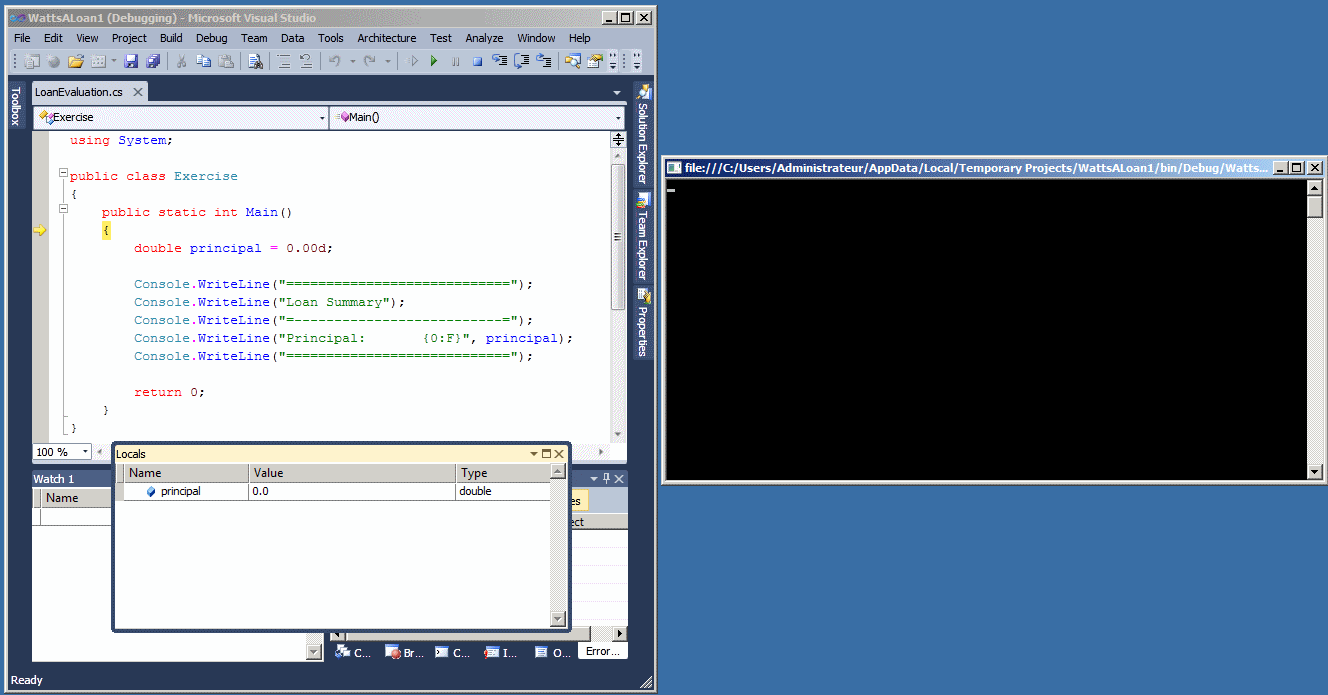Click the Break All pause icon
Viewport: 1328px width, 695px height.
(456, 60)
